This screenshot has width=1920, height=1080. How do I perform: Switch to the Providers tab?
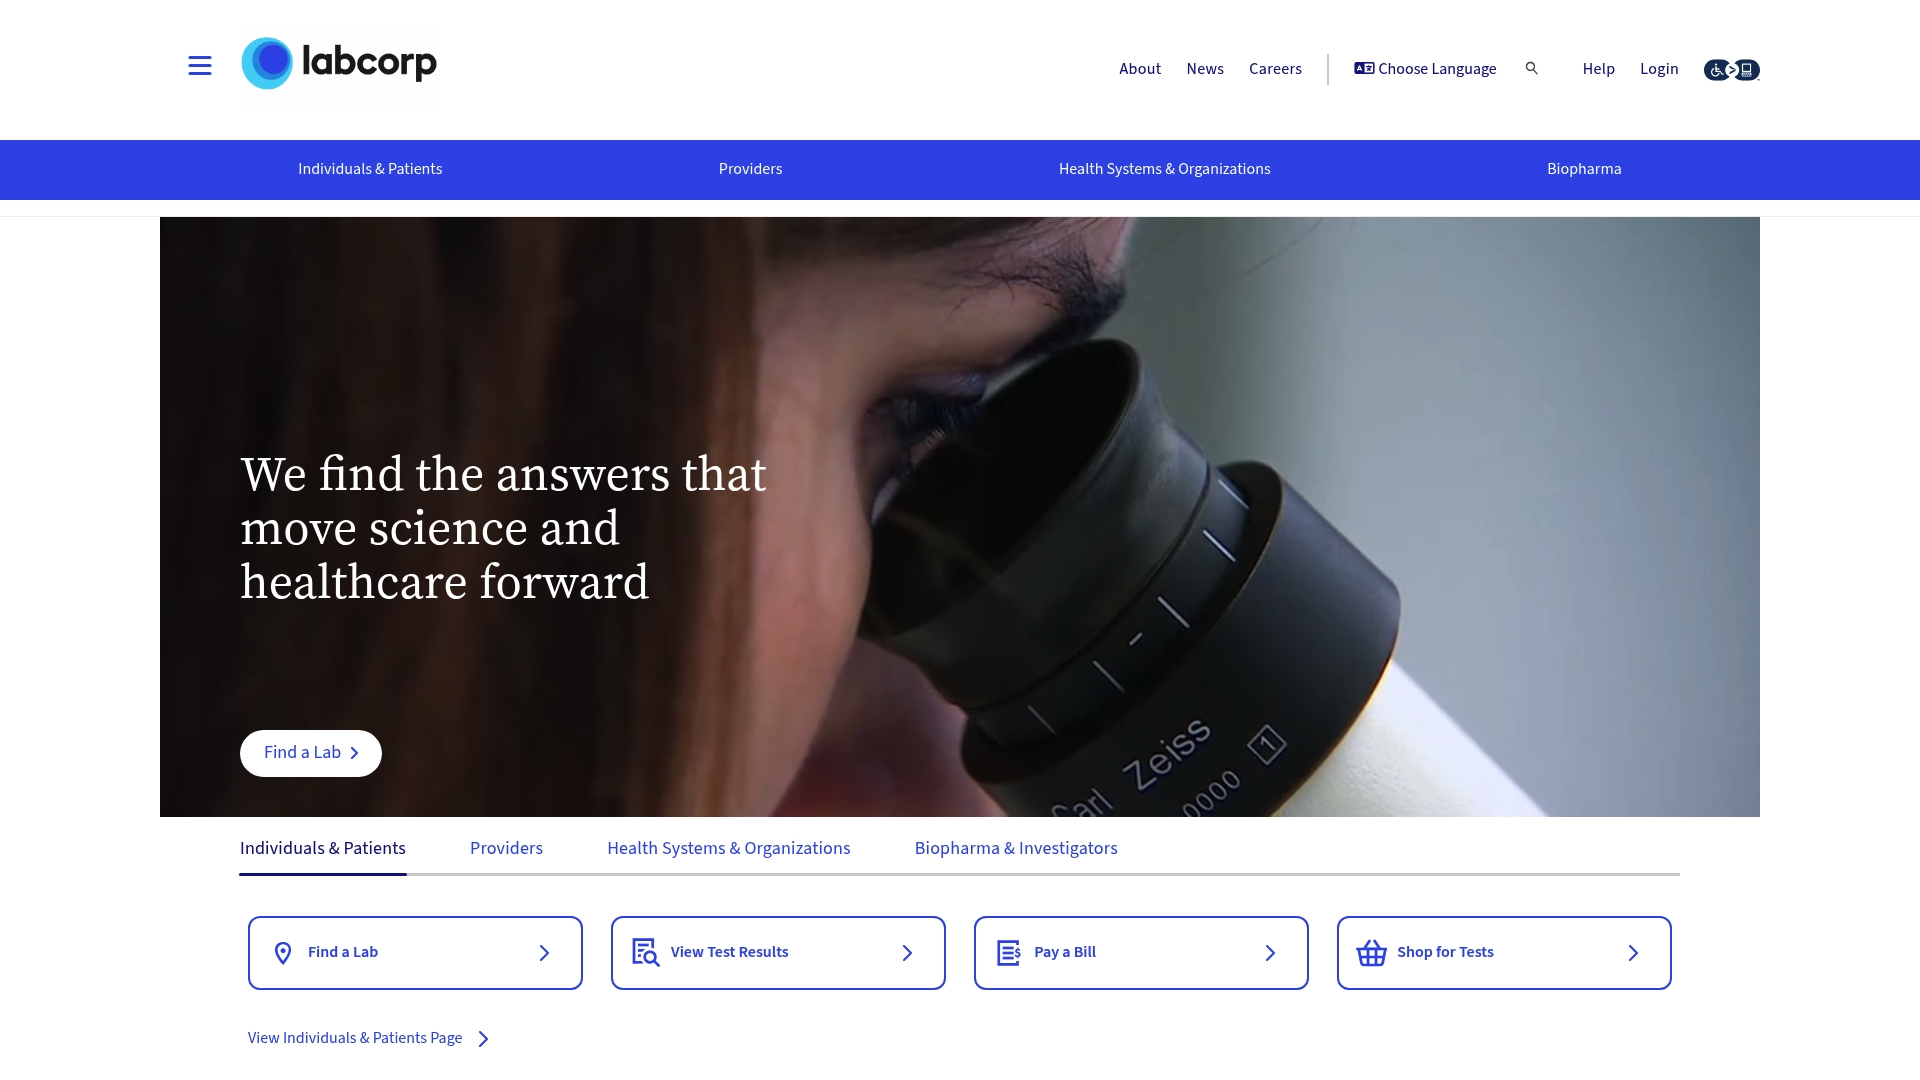[506, 848]
